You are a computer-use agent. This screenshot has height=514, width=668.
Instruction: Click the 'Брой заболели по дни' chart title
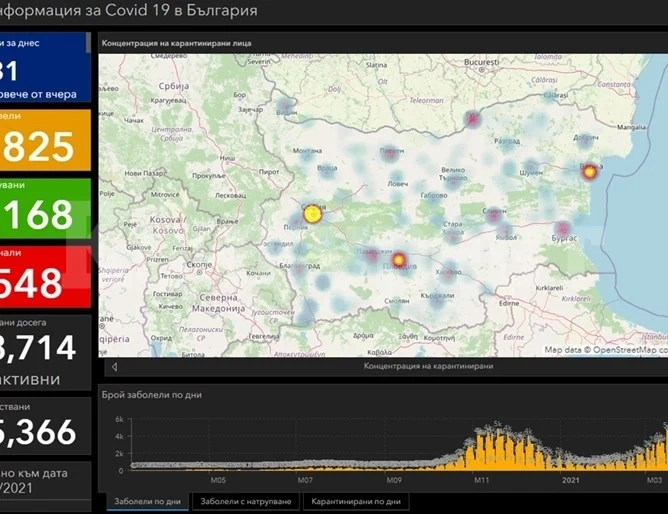click(x=151, y=395)
